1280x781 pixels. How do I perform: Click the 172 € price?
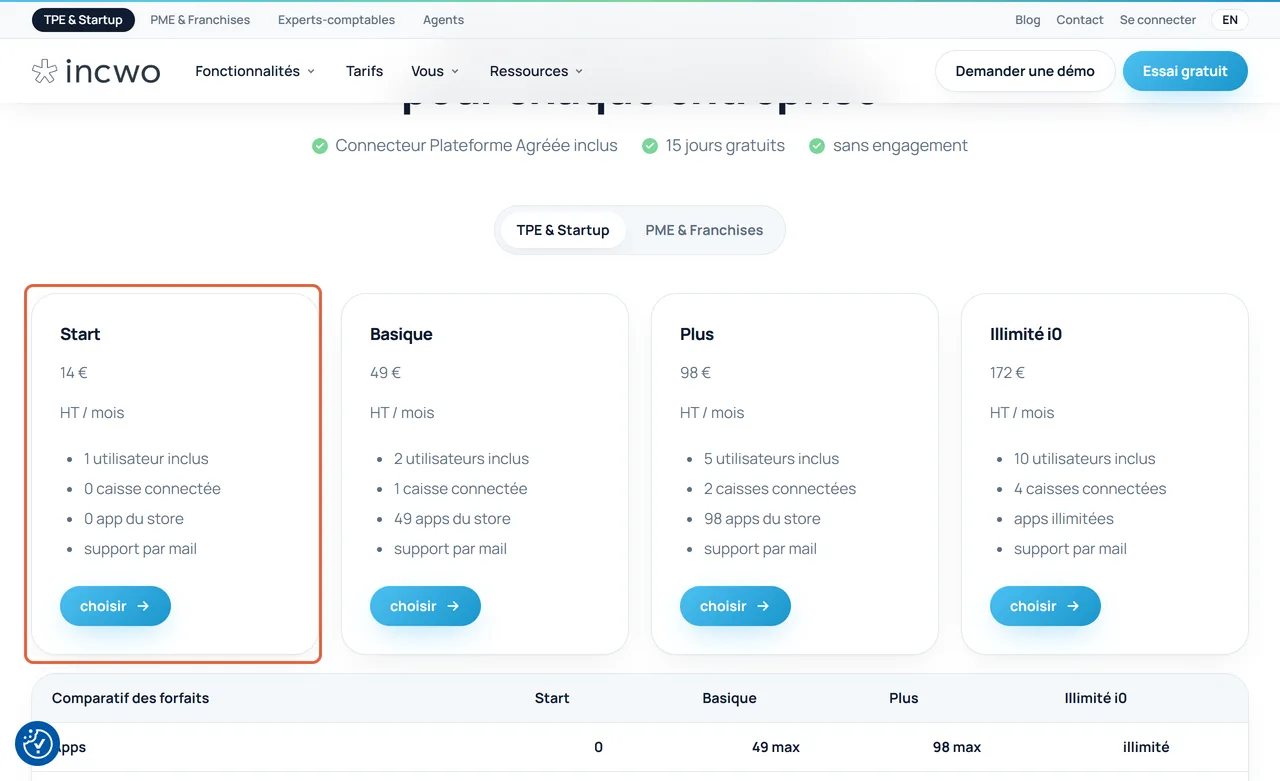coord(1007,373)
